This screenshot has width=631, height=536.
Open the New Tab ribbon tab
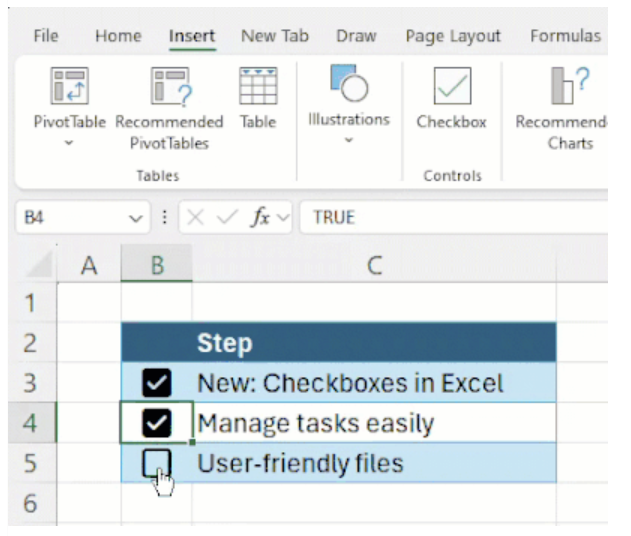[275, 36]
